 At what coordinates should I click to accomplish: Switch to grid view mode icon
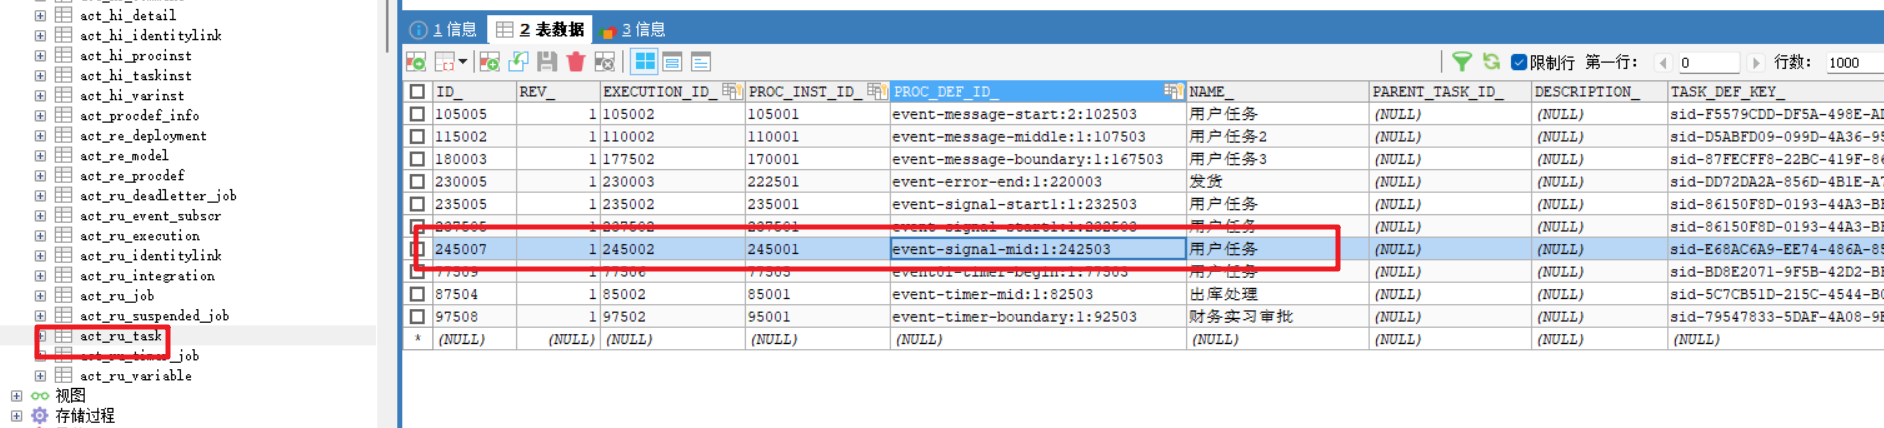point(645,62)
